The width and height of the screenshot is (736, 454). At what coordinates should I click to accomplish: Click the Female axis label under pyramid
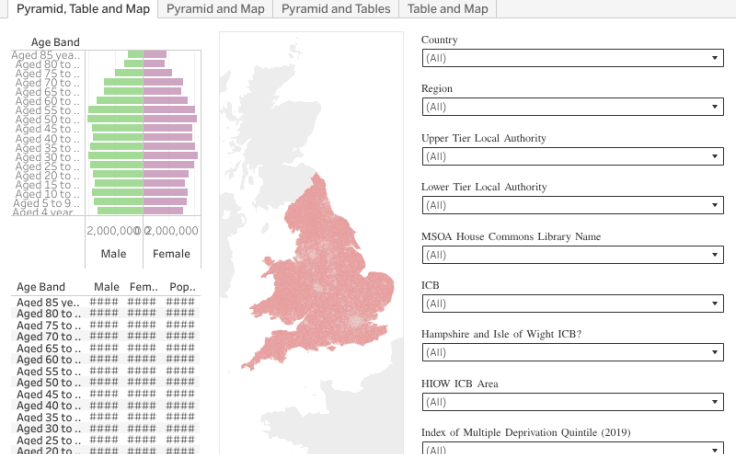click(171, 254)
